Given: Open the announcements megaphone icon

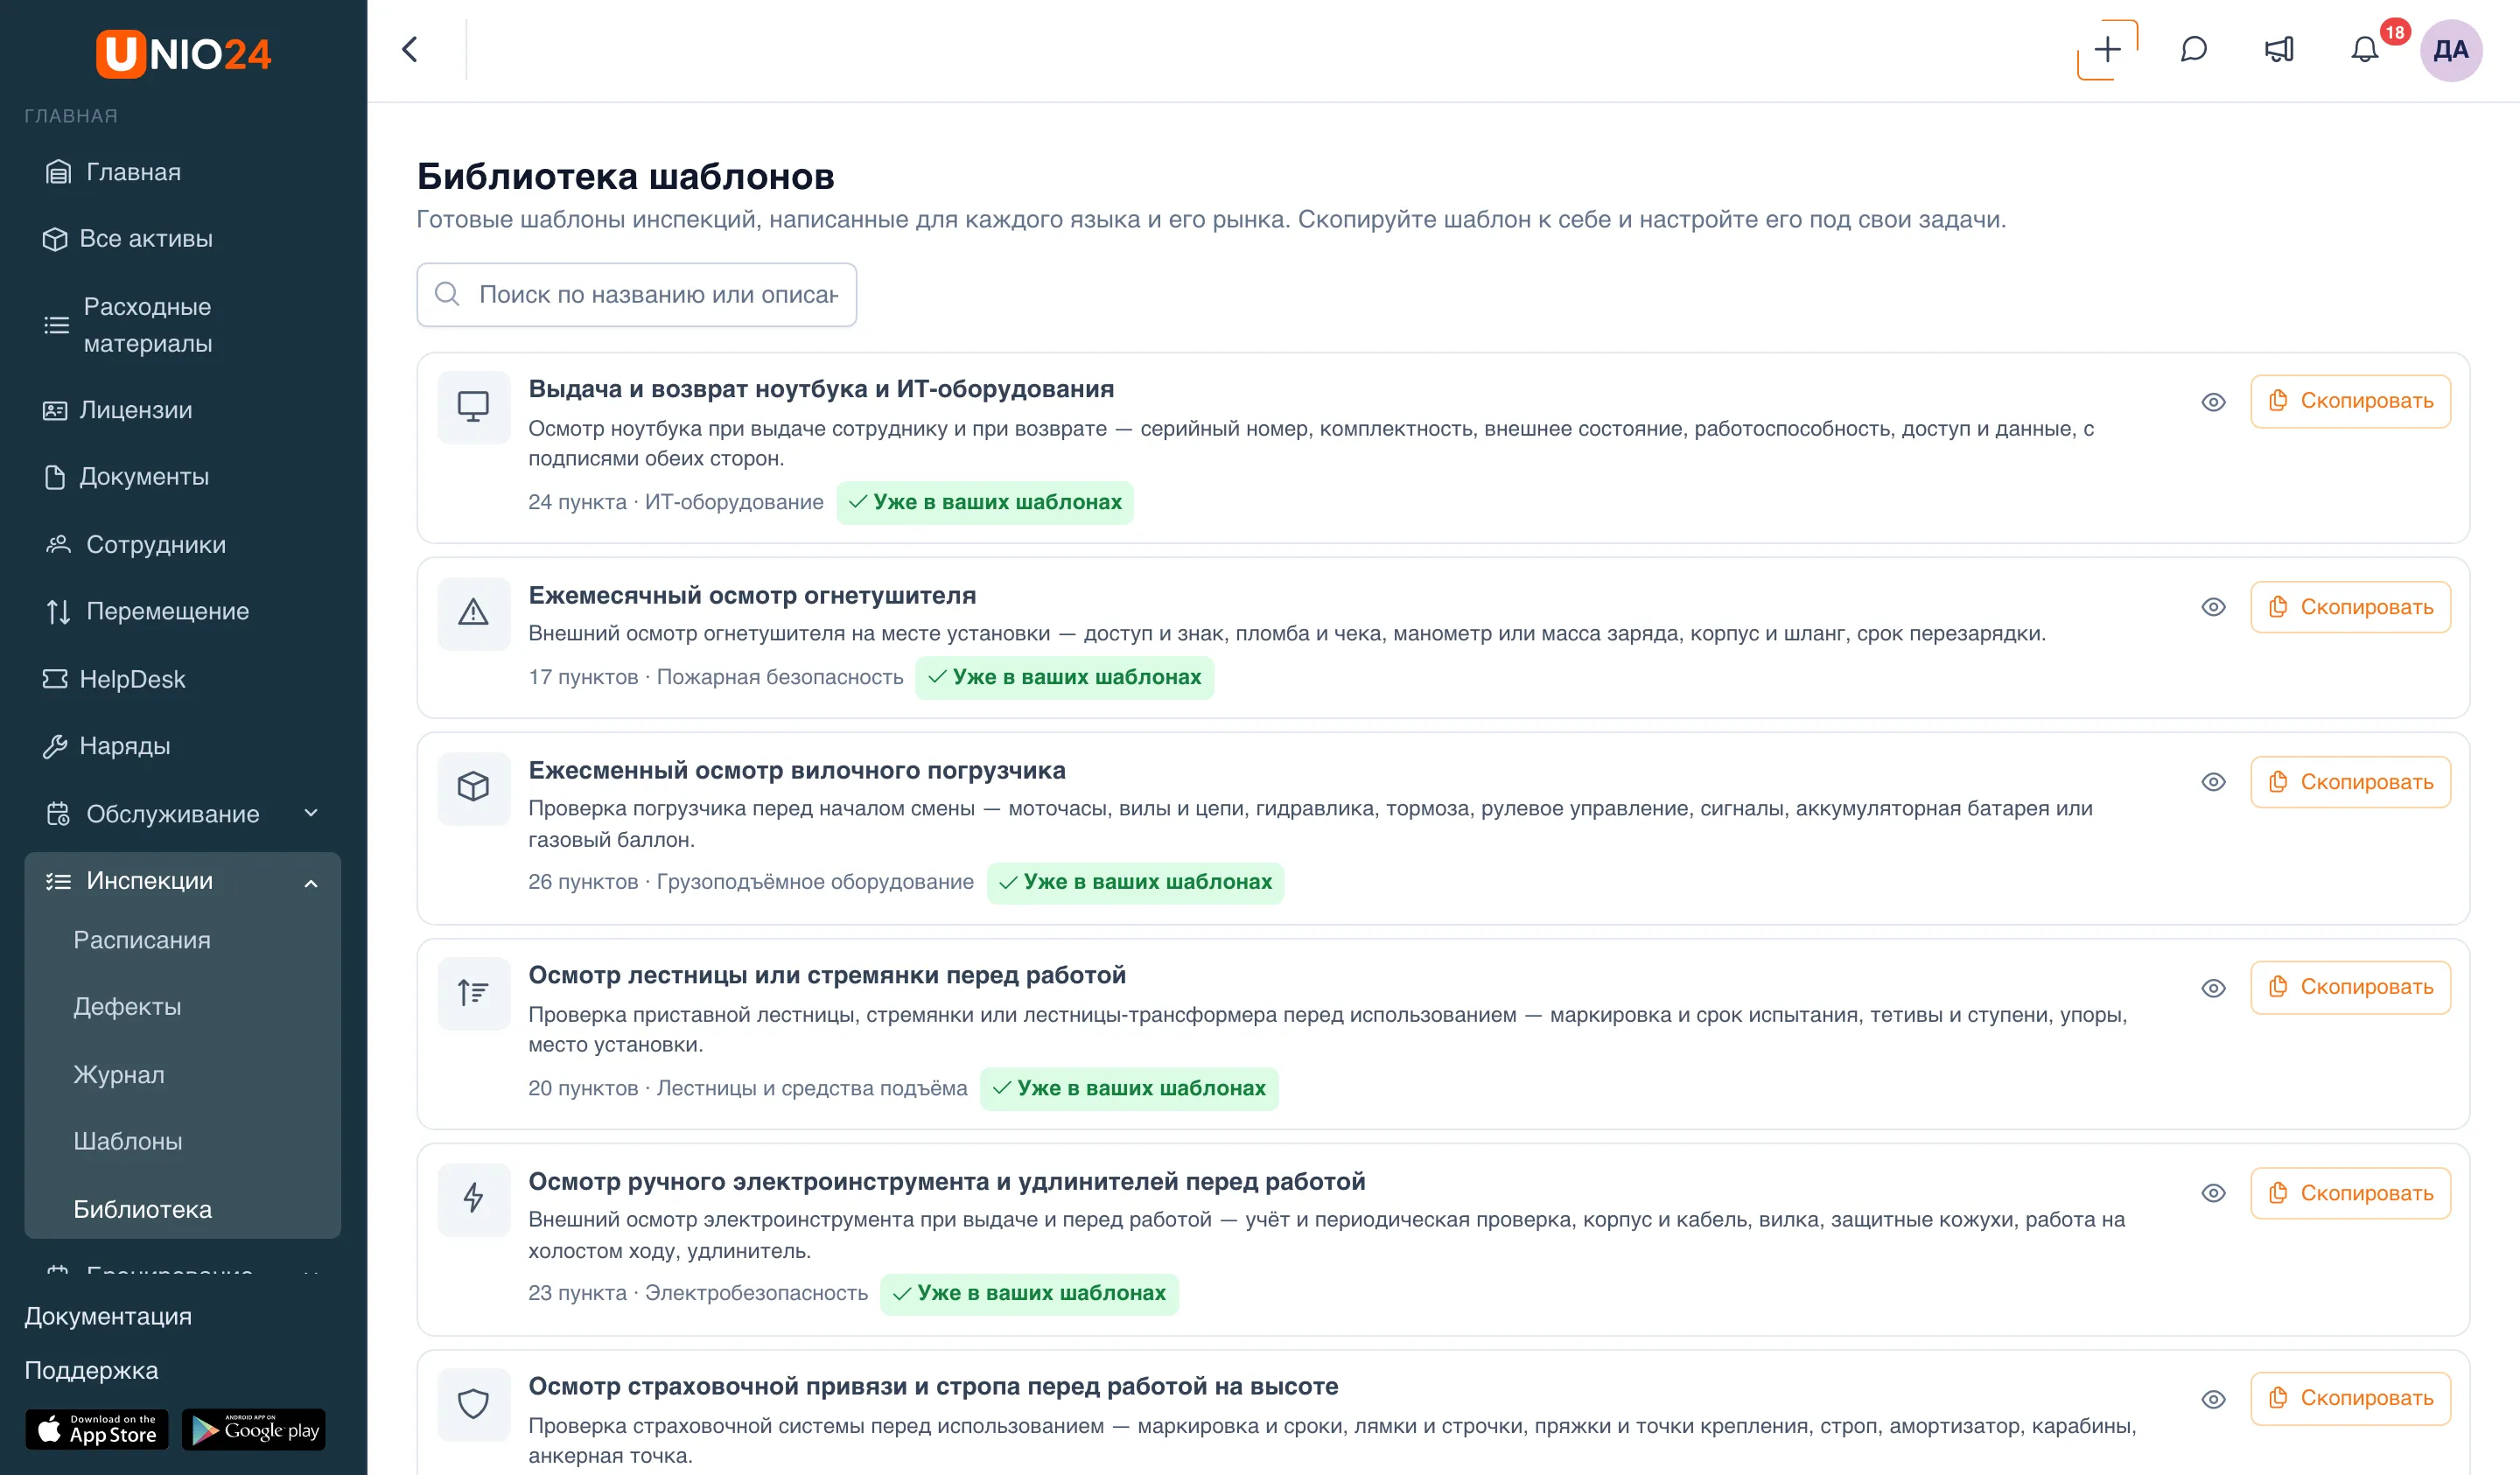Looking at the screenshot, I should coord(2279,50).
